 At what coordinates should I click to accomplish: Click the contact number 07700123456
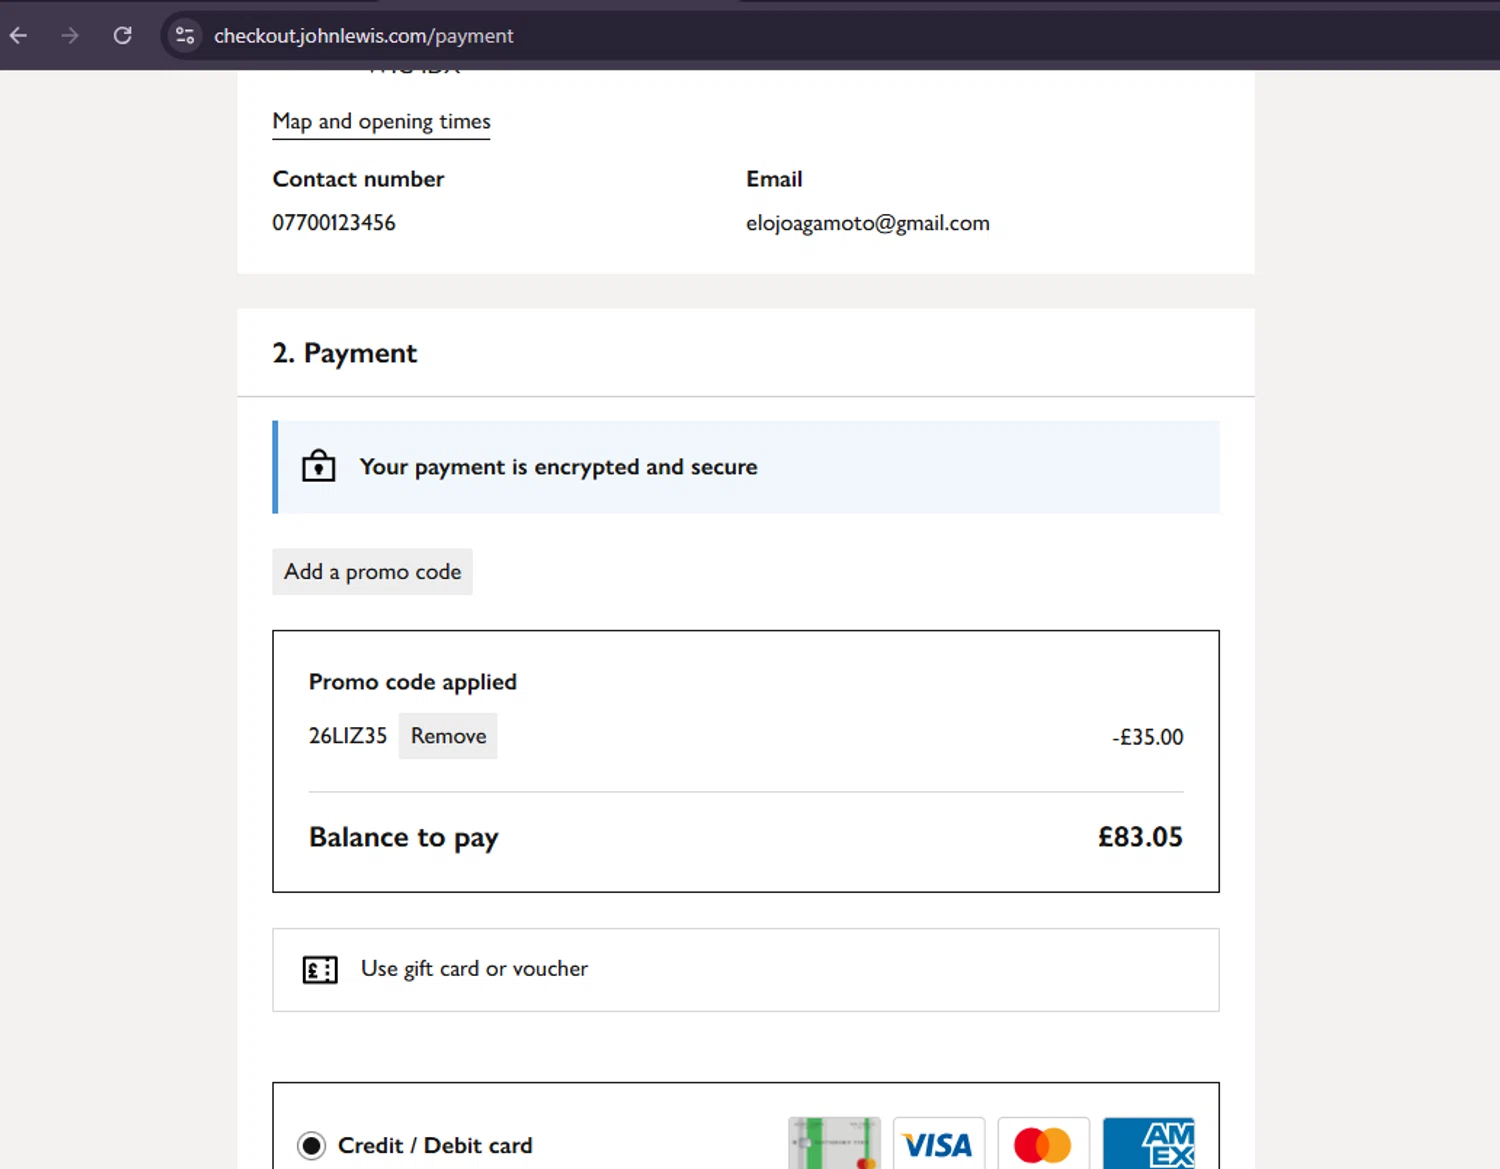[x=334, y=223]
